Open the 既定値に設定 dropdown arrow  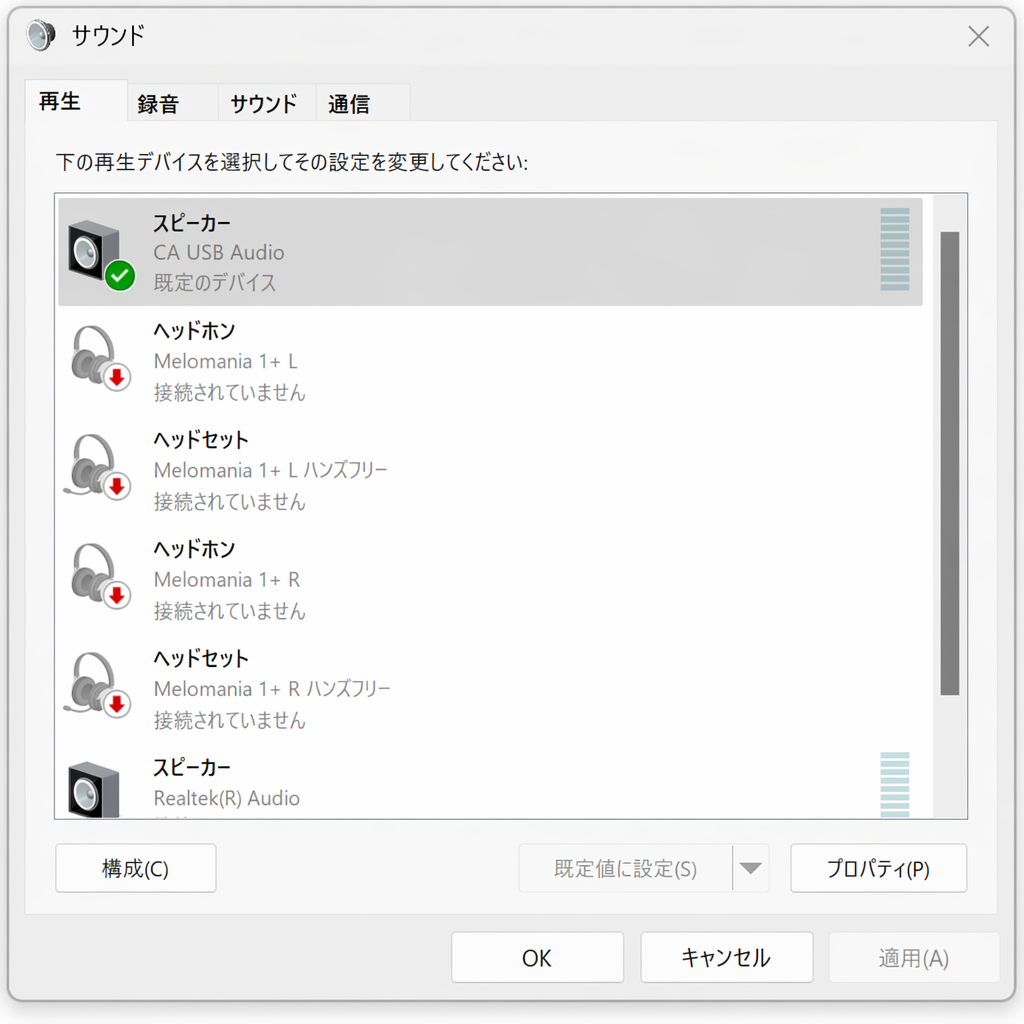751,868
